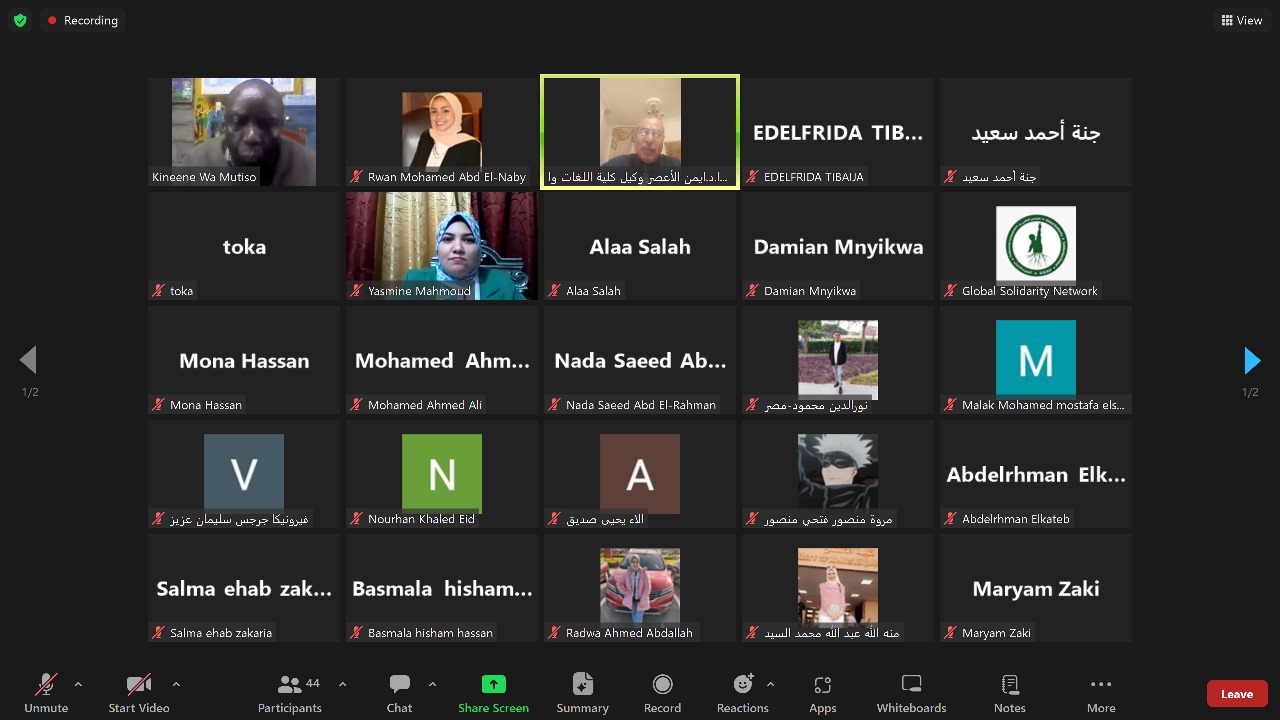Open the More options menu

tap(1101, 692)
